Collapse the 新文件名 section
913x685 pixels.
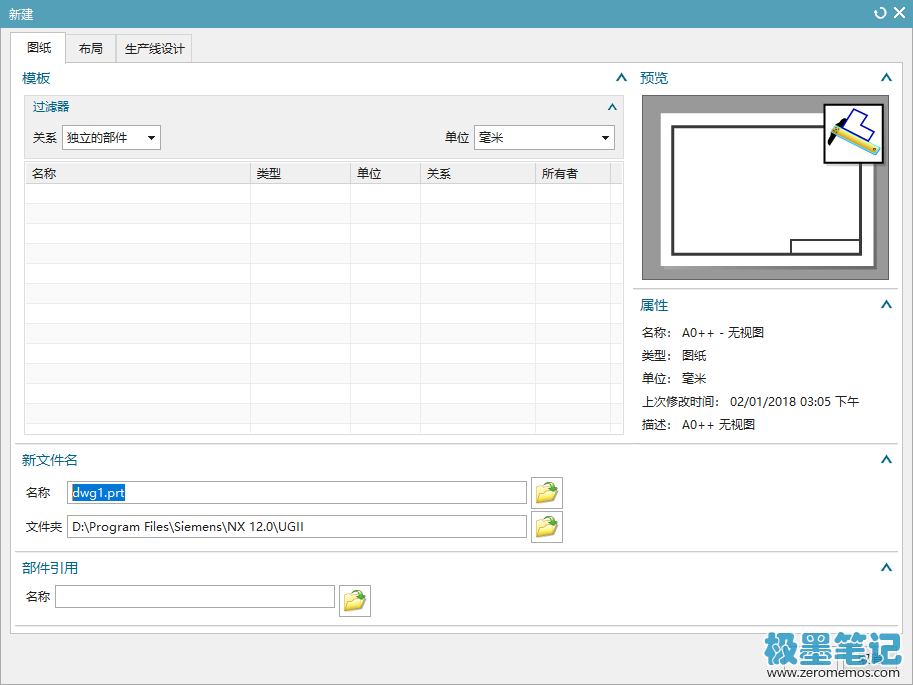coord(885,460)
